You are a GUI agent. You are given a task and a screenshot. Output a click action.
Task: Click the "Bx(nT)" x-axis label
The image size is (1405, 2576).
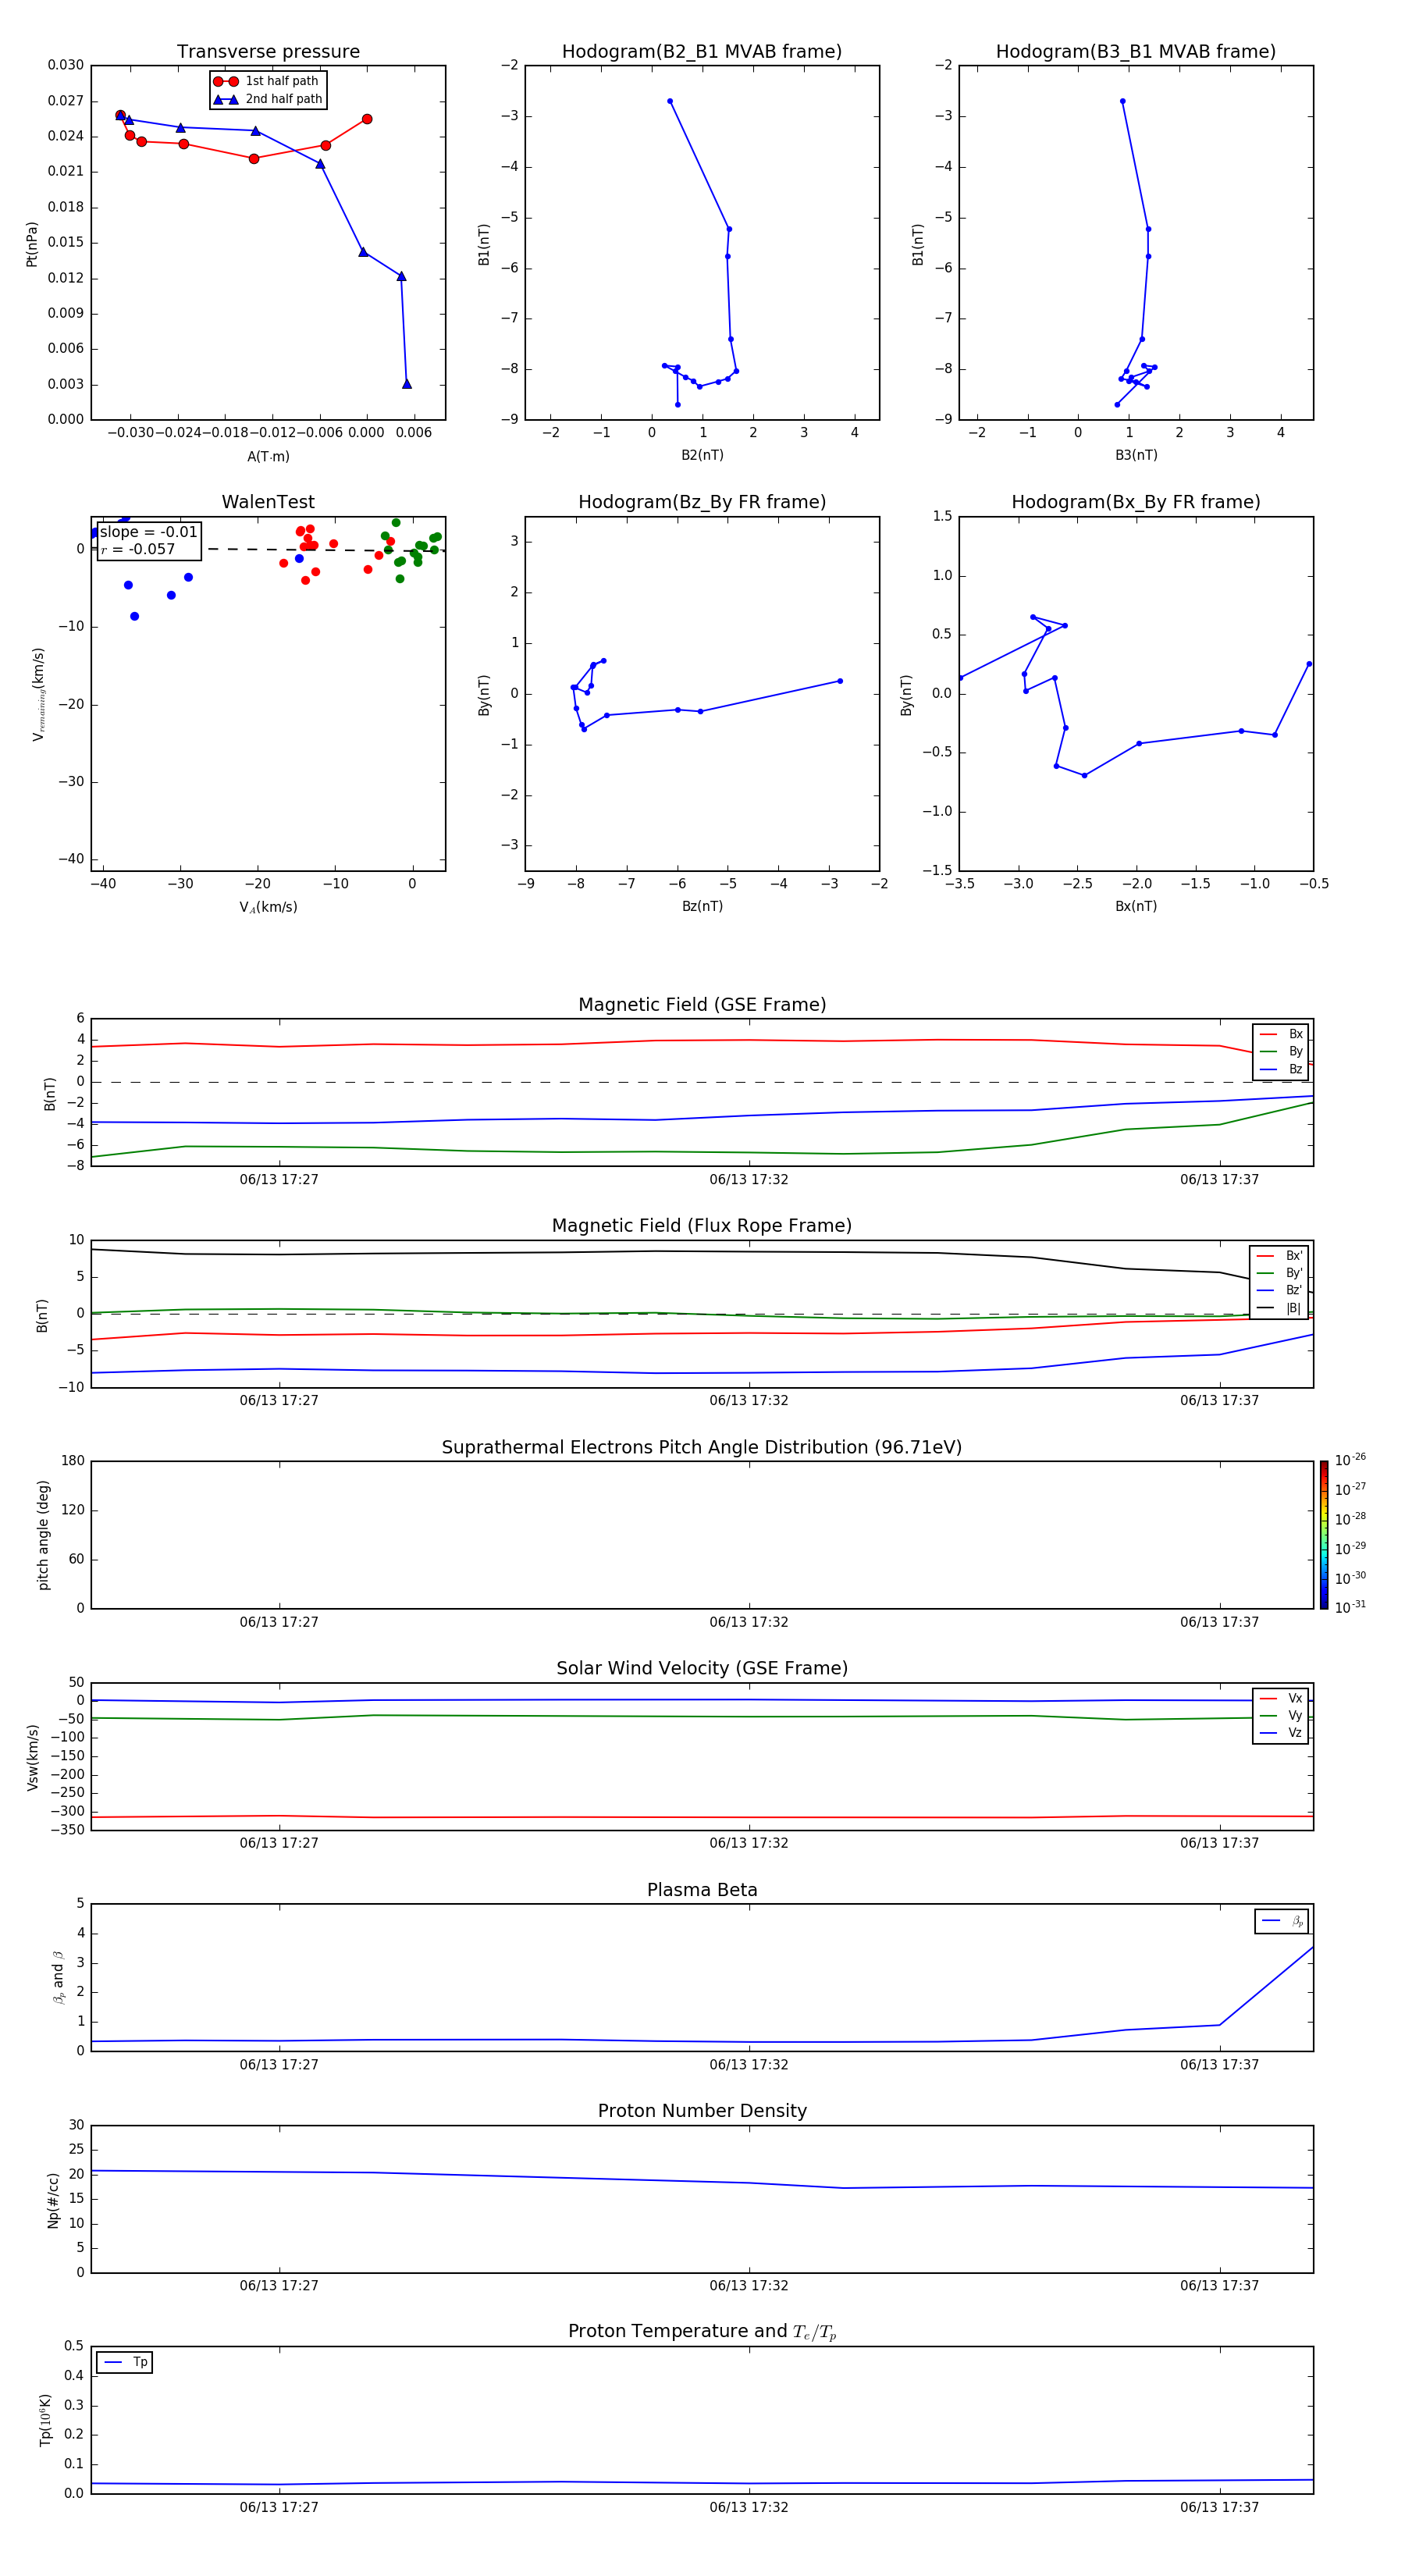pos(1136,906)
